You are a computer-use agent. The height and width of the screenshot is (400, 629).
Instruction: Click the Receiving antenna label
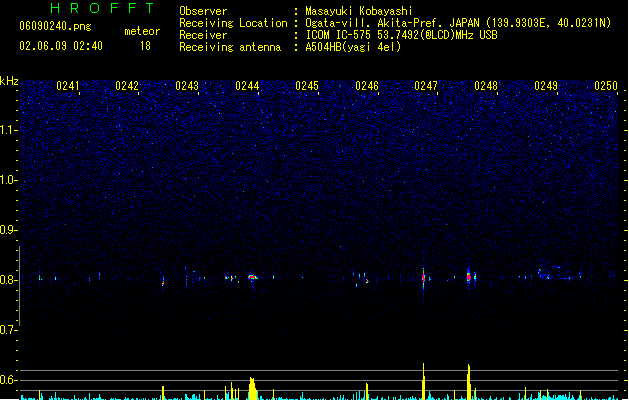(230, 47)
